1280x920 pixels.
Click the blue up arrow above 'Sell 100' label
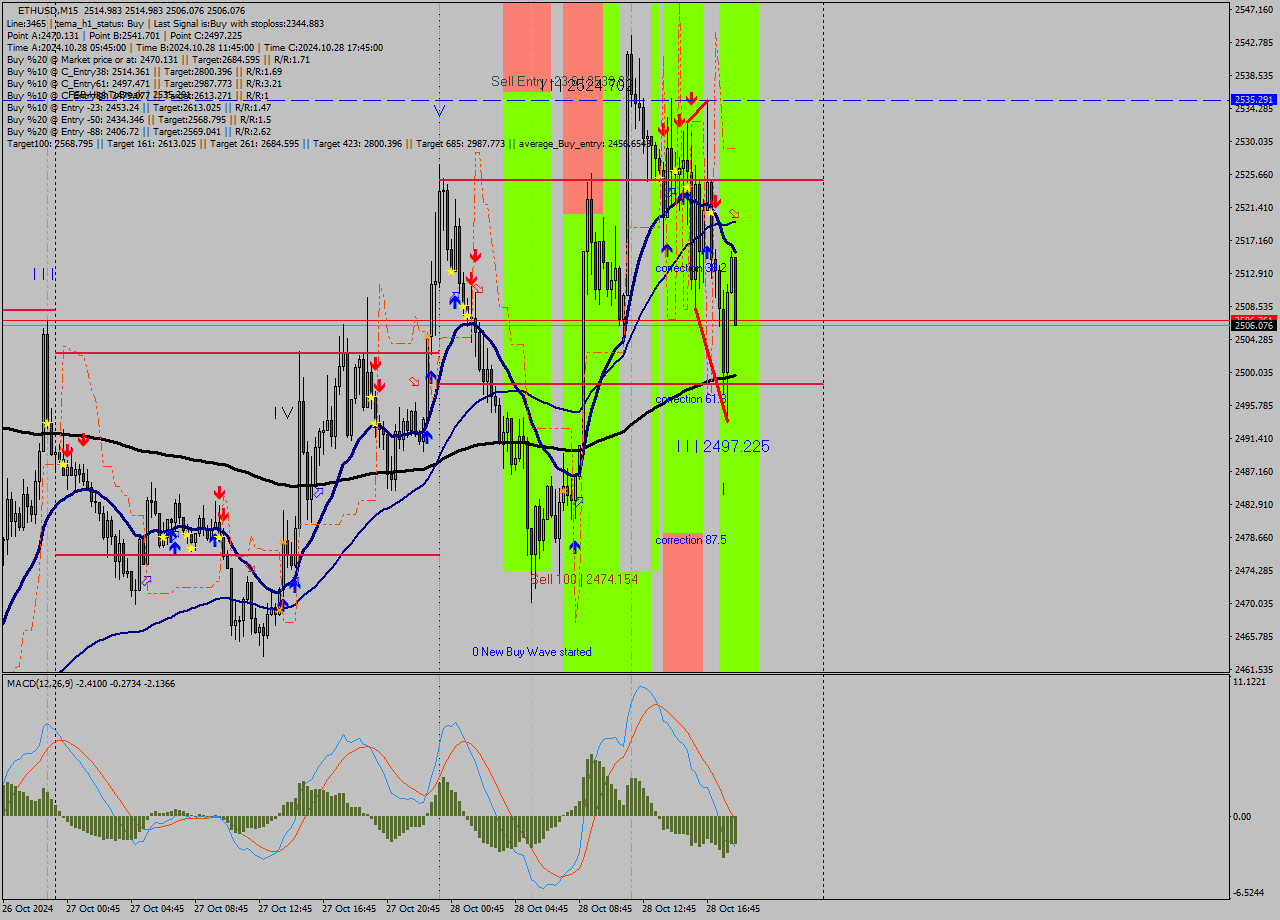pos(575,546)
